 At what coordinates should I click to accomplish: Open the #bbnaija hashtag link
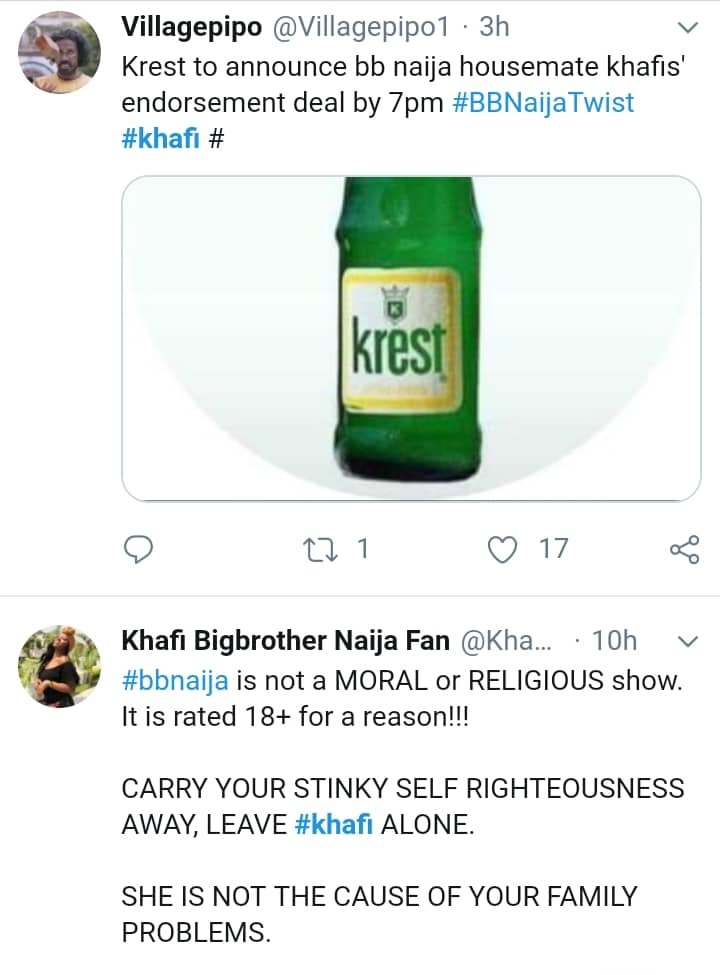[x=175, y=680]
